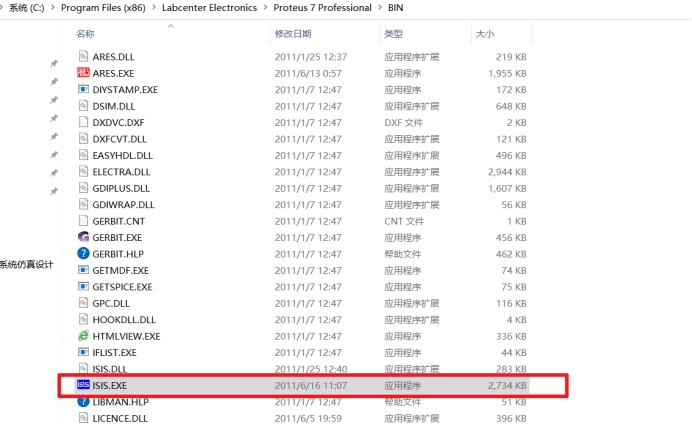This screenshot has width=692, height=427.
Task: Expand chevron after Labcenter Electronics breadcrumb
Action: point(265,7)
